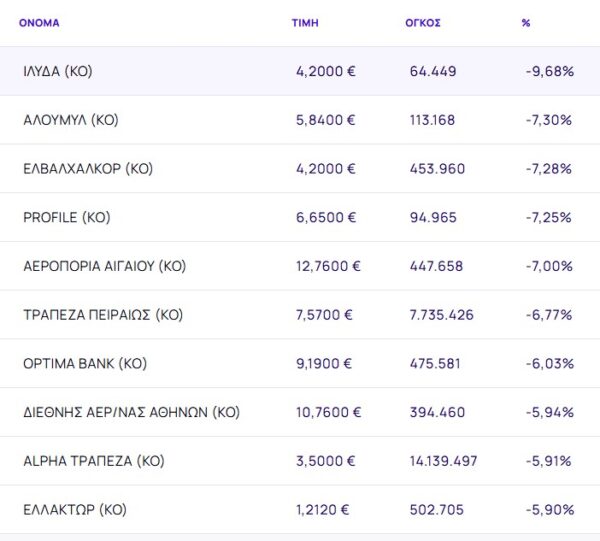Open ΑΕΡΟΠΟΡΙΑ ΑΙΓΑΙΟΥ (ΚΟ) stock page

[105, 267]
